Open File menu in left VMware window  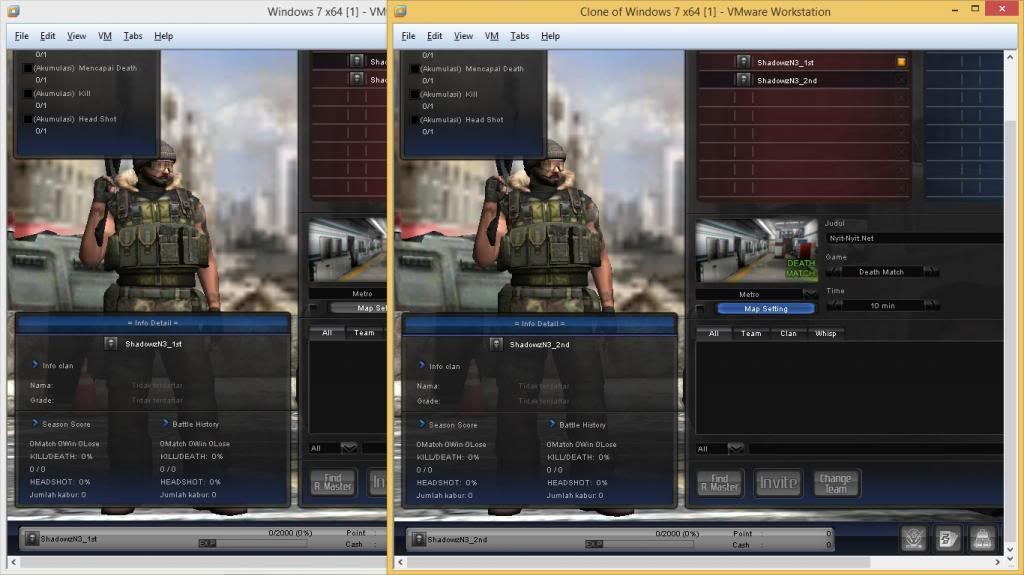point(22,36)
